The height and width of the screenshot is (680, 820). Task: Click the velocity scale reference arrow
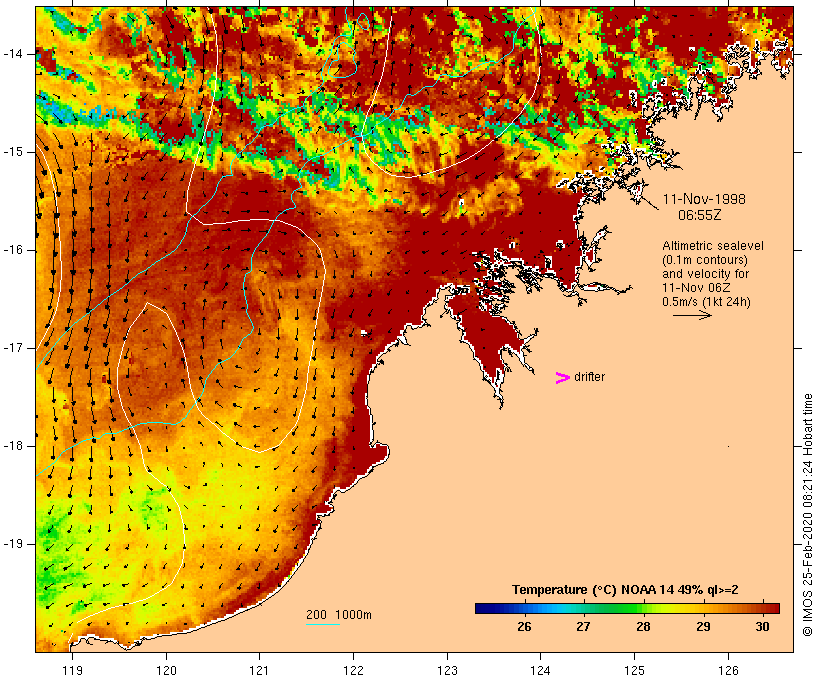click(692, 315)
